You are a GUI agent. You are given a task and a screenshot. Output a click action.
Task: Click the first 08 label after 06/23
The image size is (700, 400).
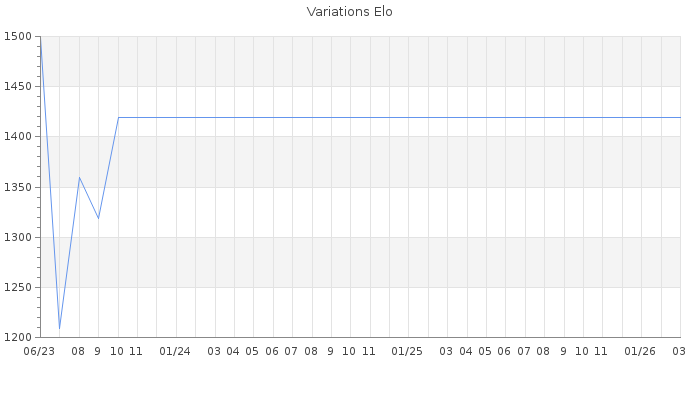point(78,351)
